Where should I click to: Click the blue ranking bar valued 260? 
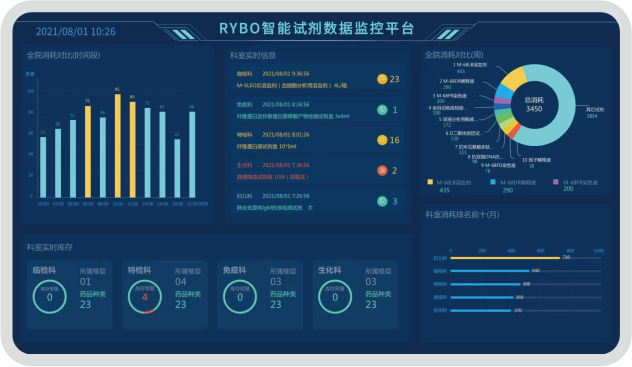pos(482,297)
